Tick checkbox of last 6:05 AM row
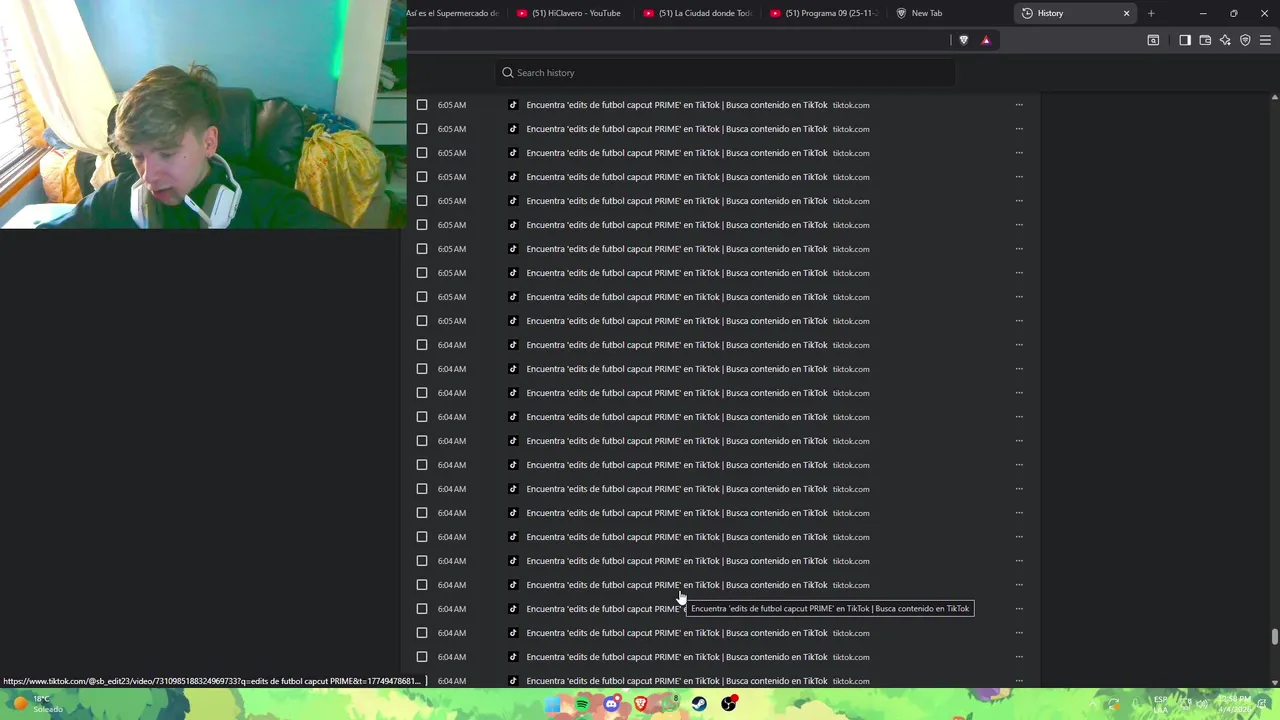1280x720 pixels. tap(422, 321)
